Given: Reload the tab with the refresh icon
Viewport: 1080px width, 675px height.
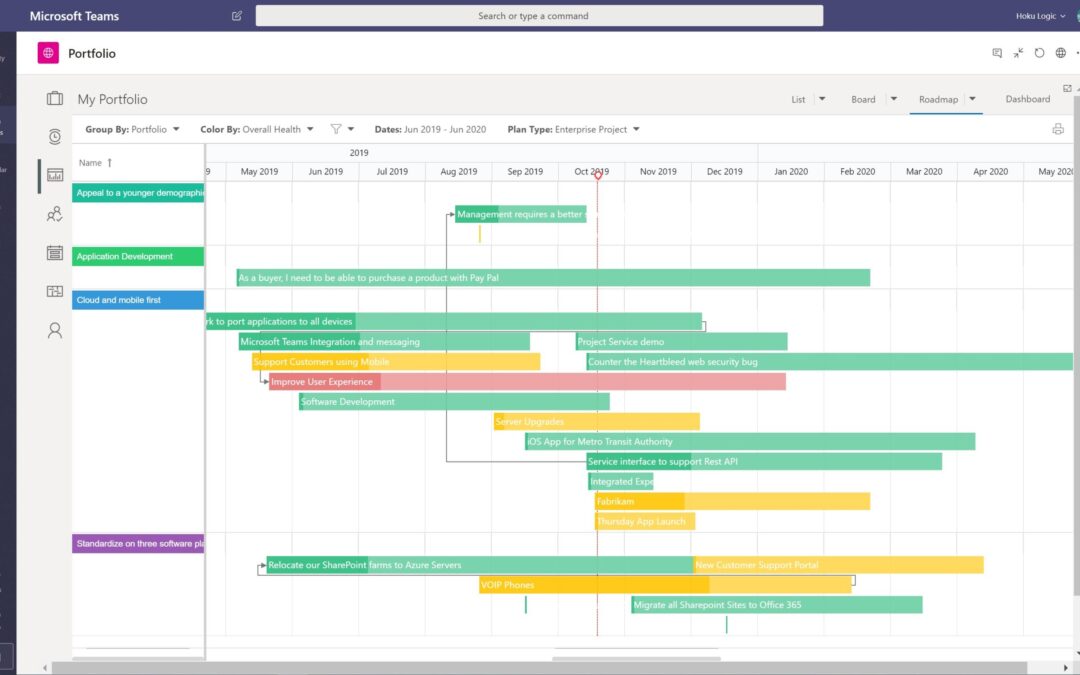Looking at the screenshot, I should 1039,53.
